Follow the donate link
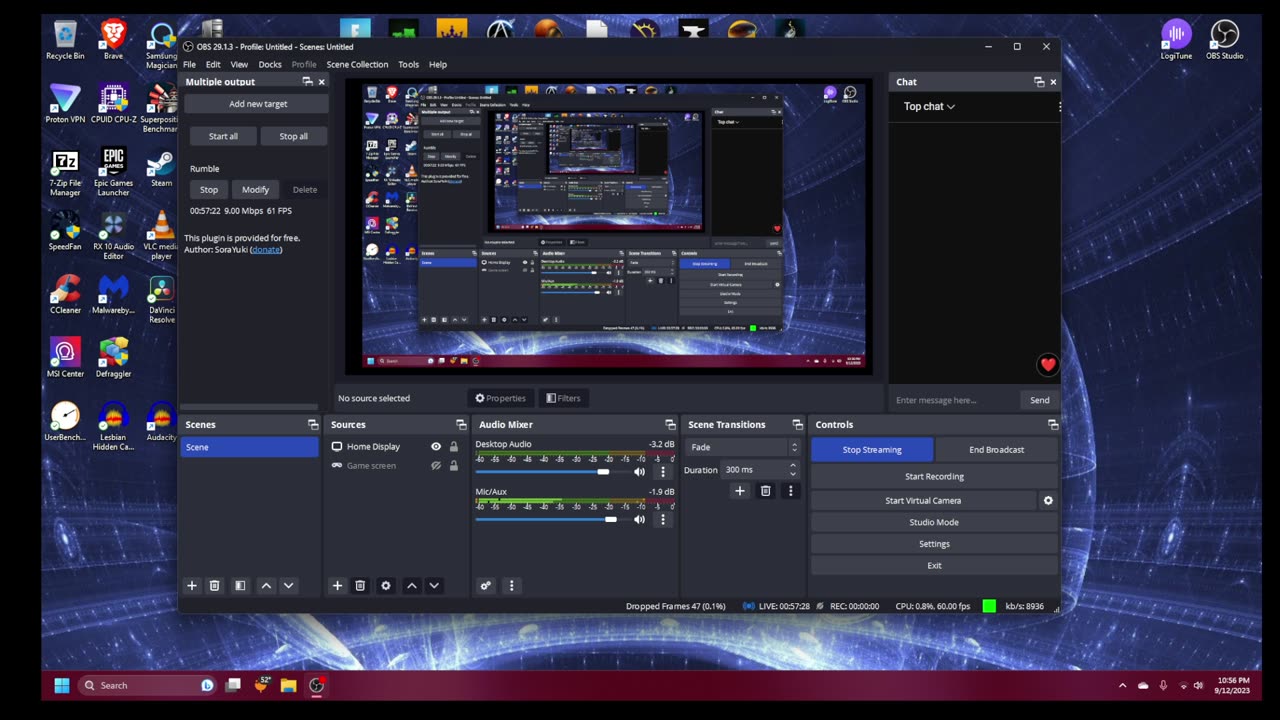The image size is (1280, 720). pos(266,250)
